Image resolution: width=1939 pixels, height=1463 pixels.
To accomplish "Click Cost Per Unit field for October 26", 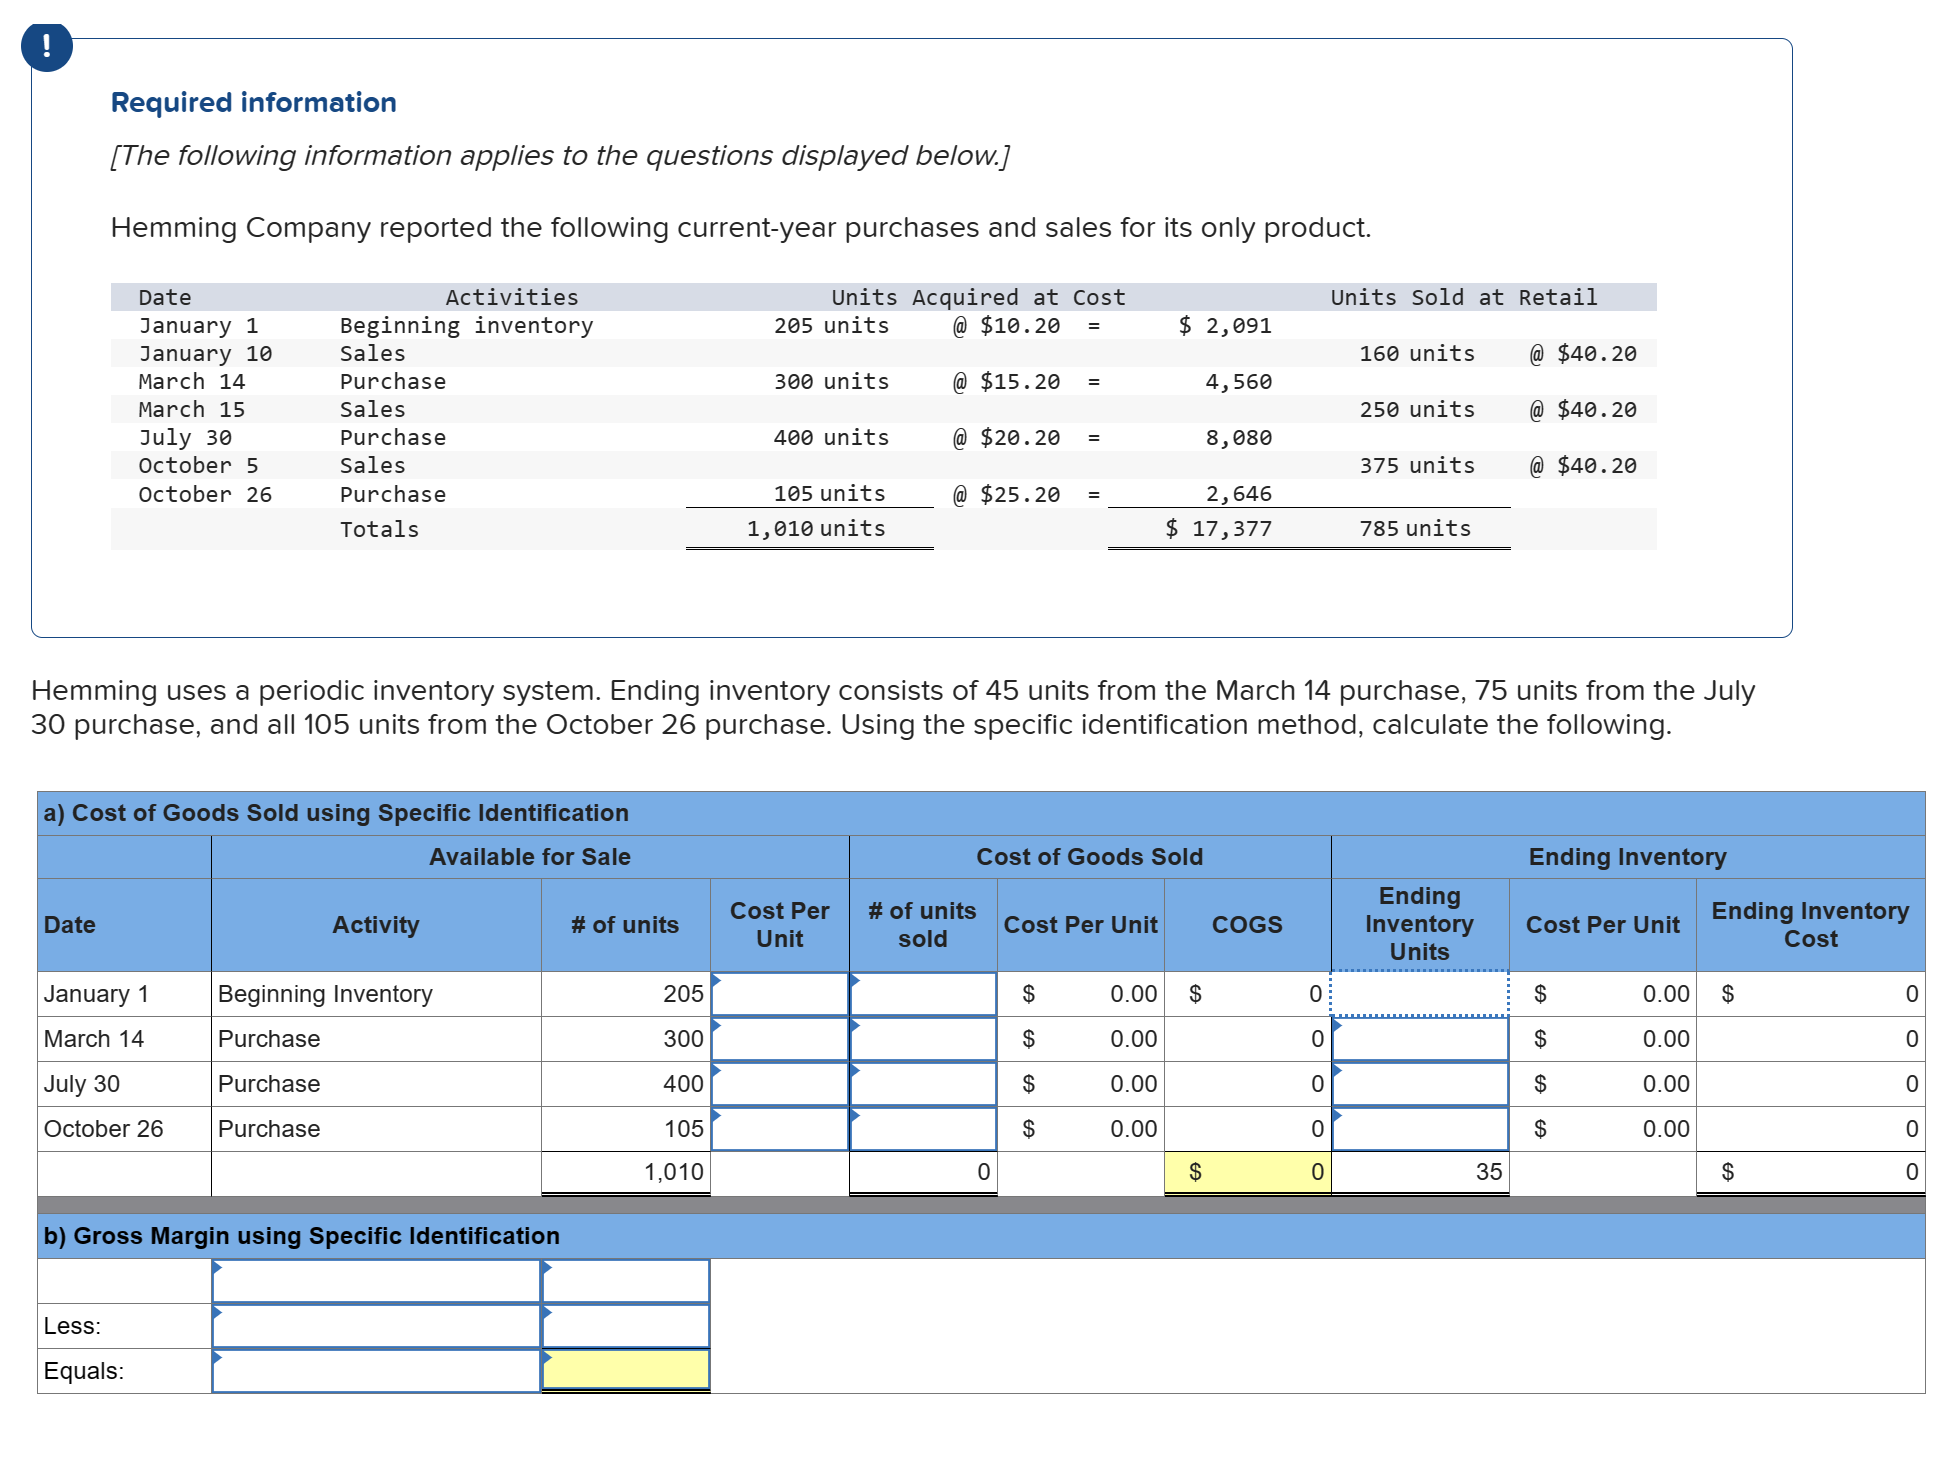I will [780, 1129].
